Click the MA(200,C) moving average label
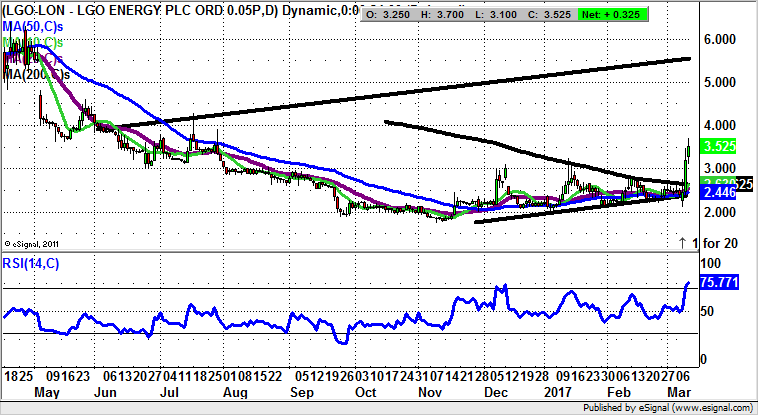 pyautogui.click(x=37, y=75)
